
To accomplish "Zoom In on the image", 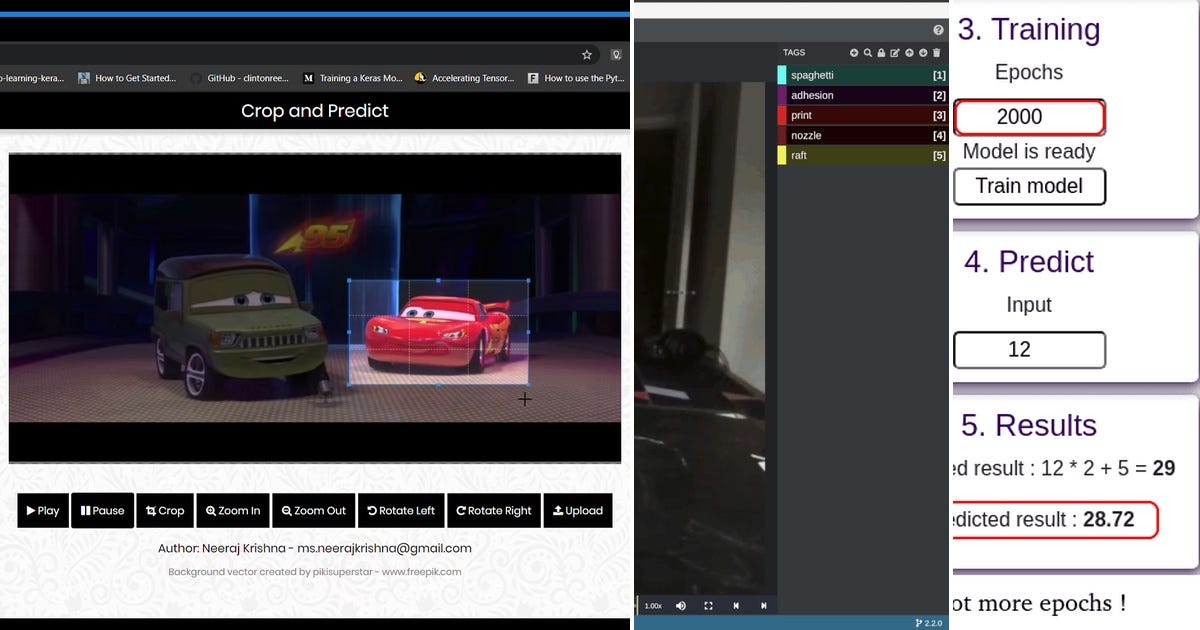I will 233,510.
